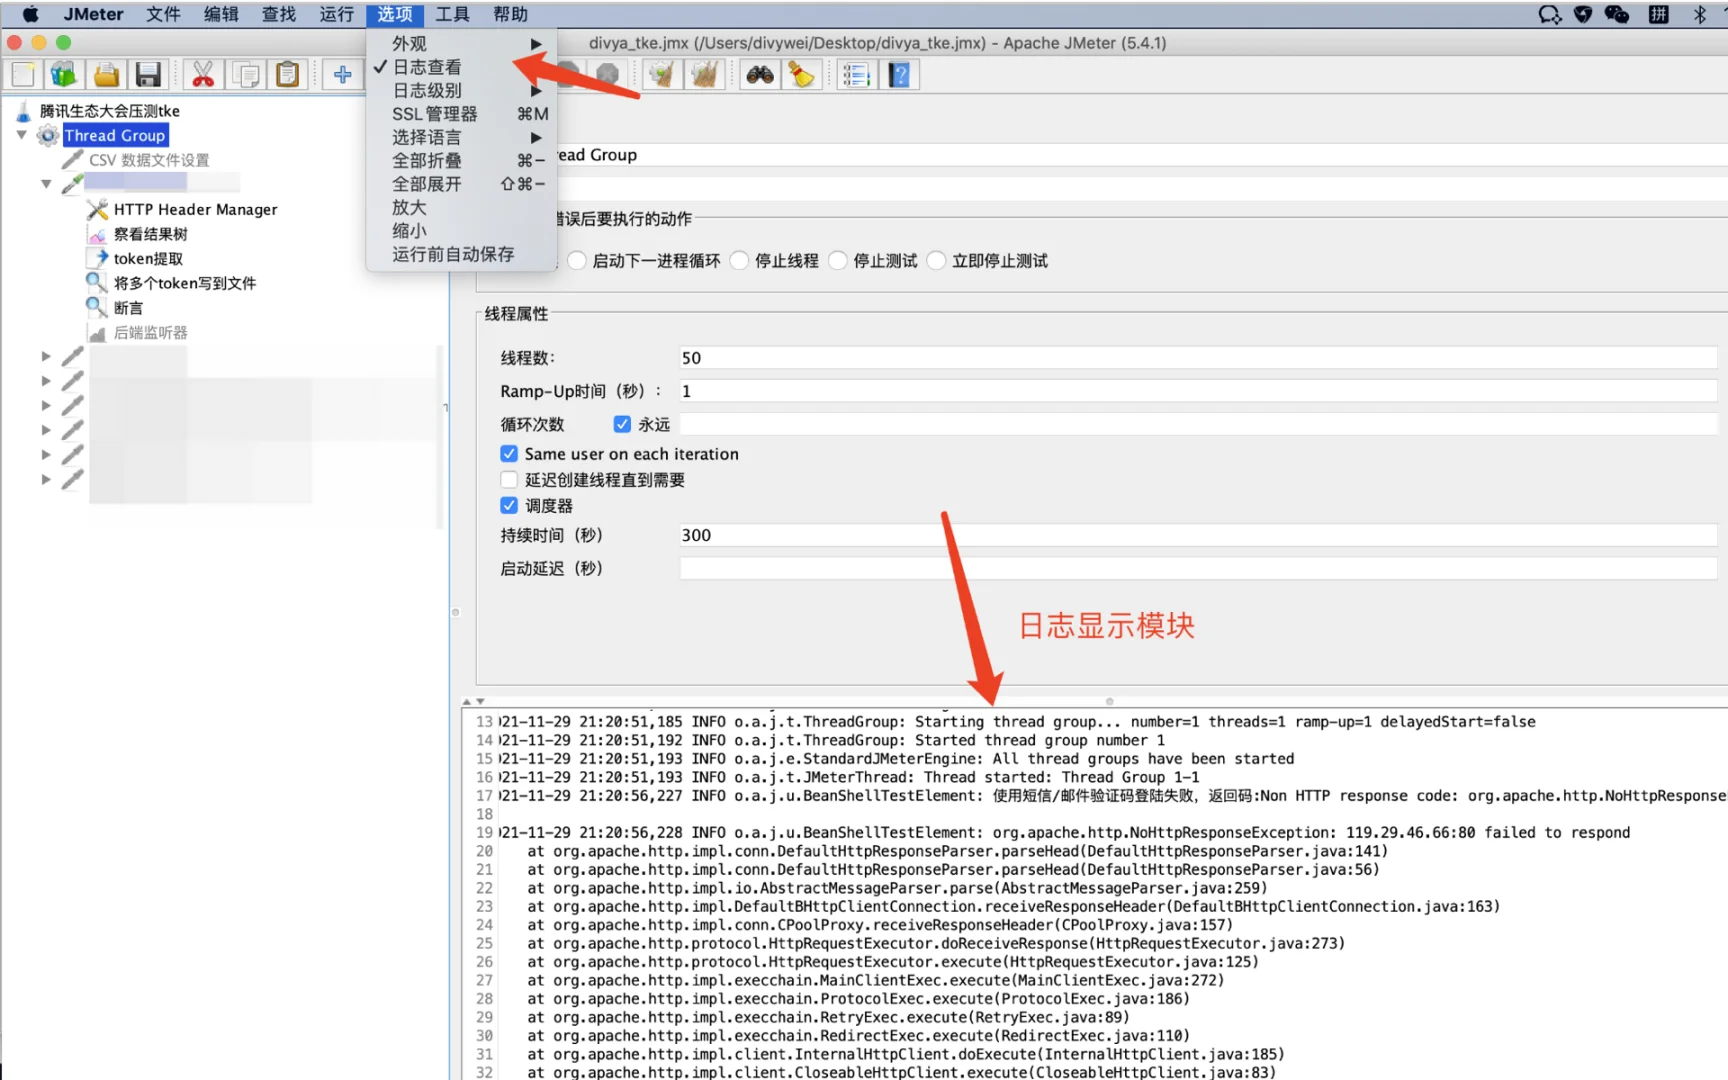Toggle the 永远 loop forever checkbox

click(x=622, y=424)
